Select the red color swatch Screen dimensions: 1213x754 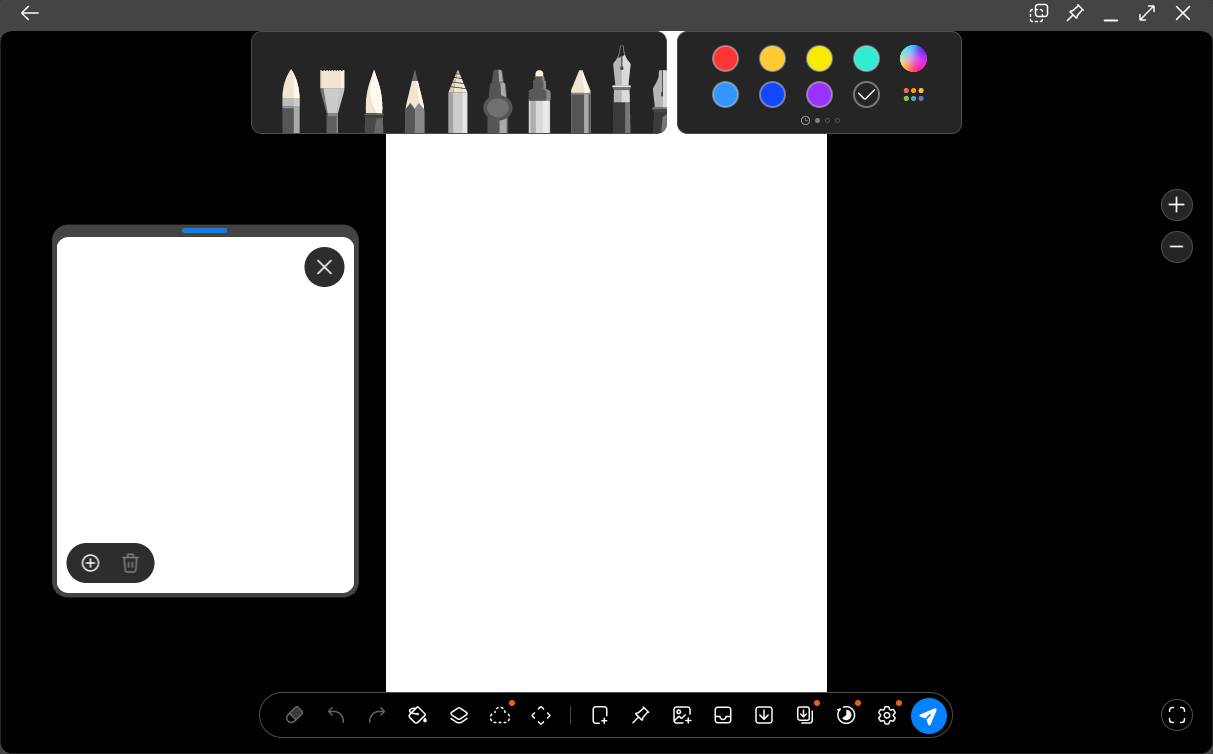725,59
